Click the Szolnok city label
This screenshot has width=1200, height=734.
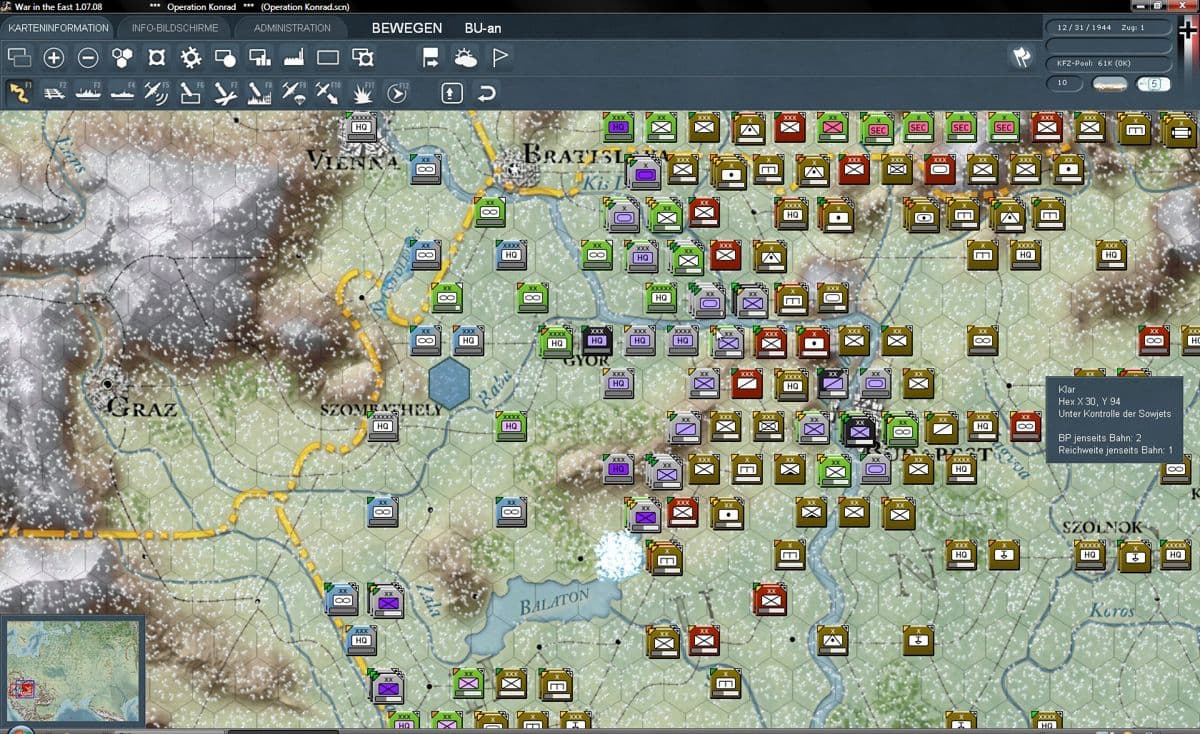point(1103,527)
